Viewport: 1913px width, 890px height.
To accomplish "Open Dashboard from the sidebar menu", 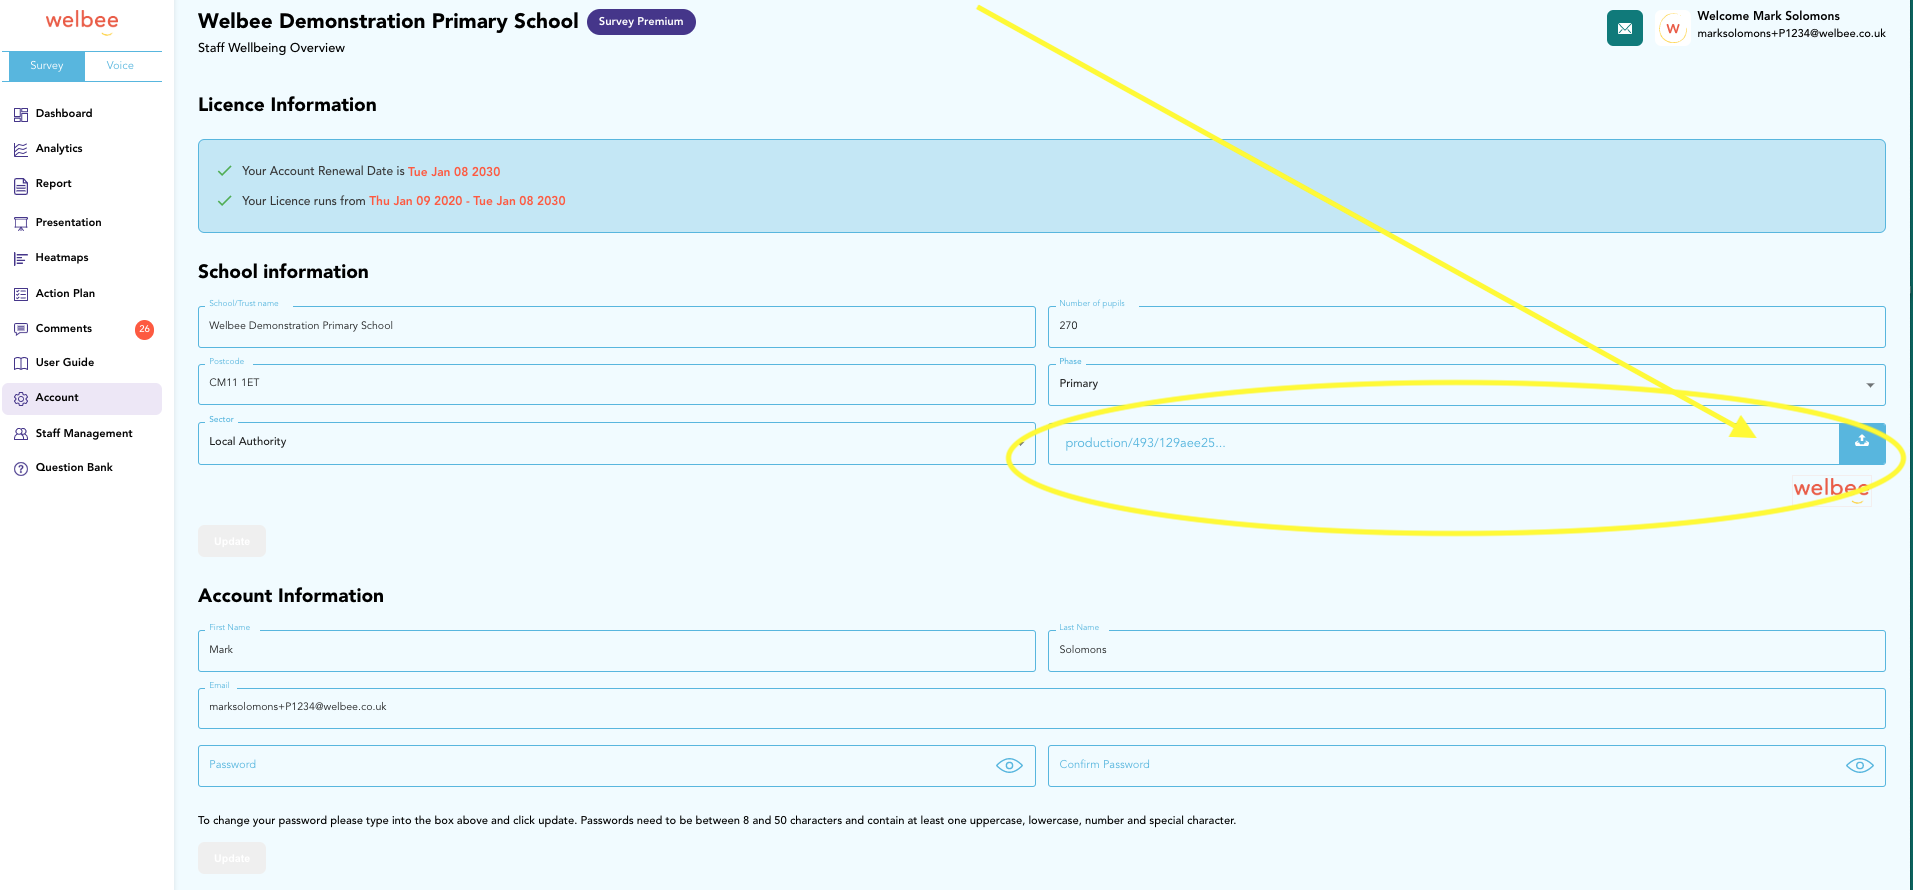I will coord(64,114).
